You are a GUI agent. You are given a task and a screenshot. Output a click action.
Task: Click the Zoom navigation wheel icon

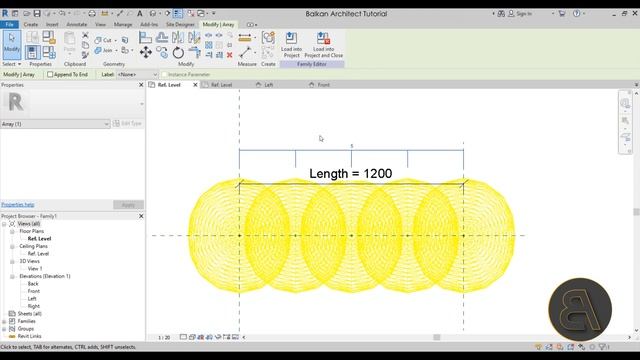coord(625,103)
